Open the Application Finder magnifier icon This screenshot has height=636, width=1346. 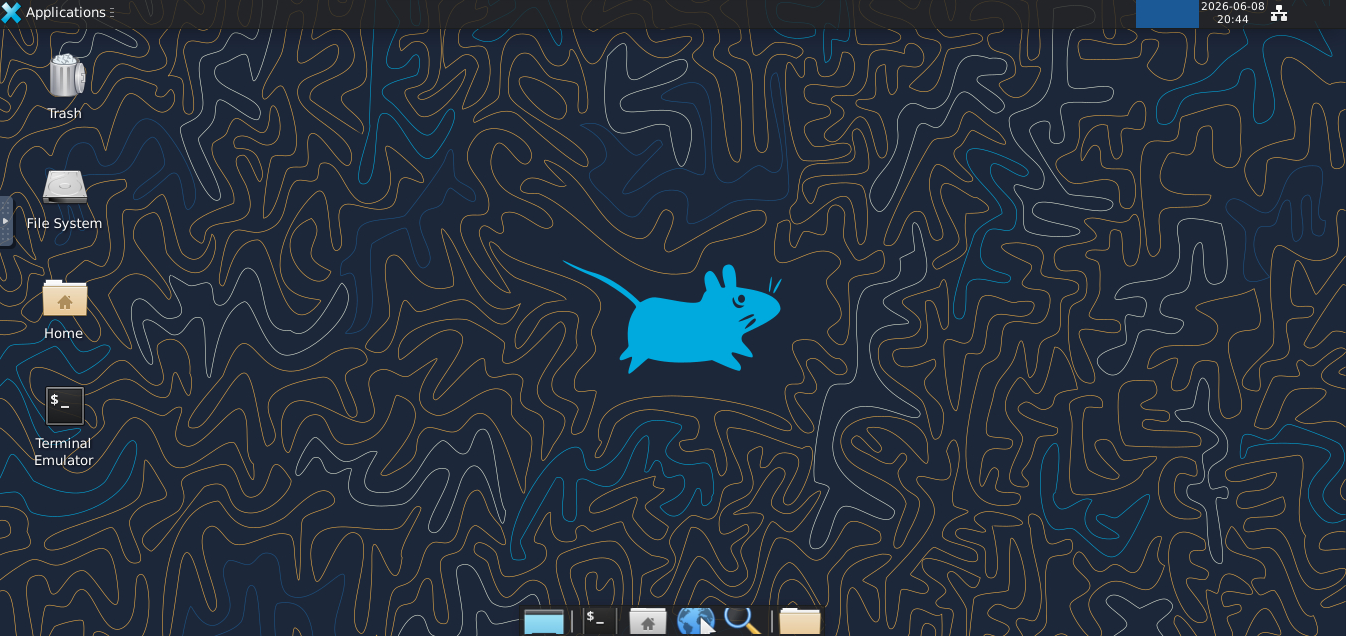(743, 621)
